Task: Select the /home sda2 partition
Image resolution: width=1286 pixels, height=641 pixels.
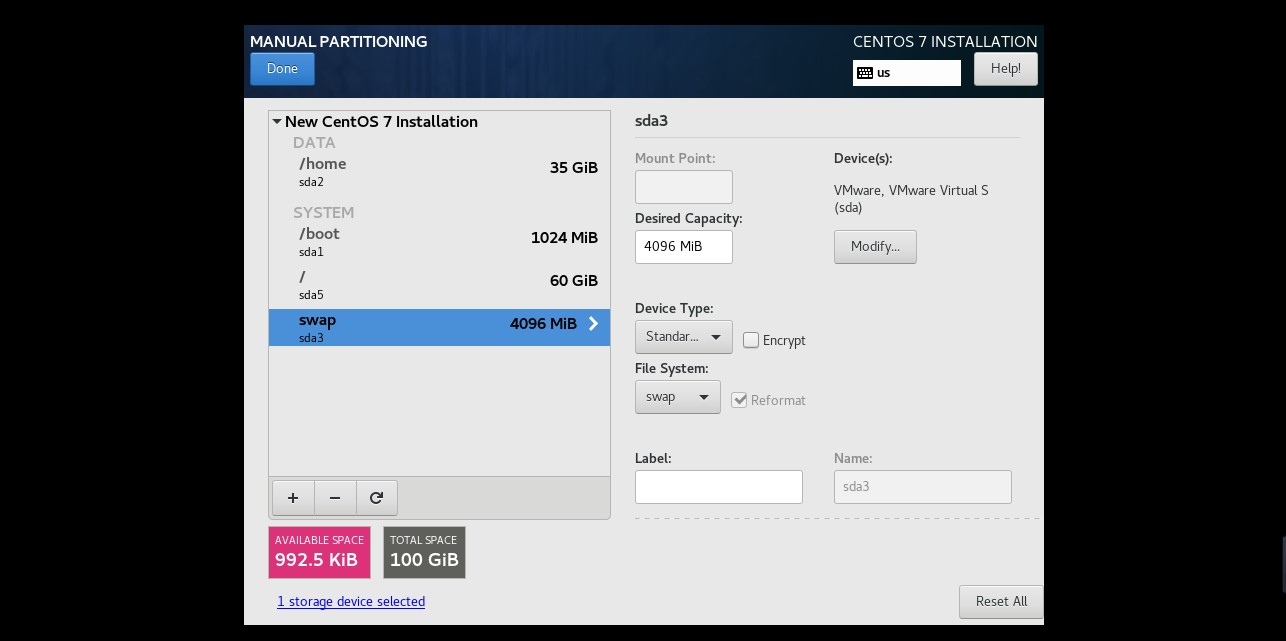Action: pyautogui.click(x=439, y=171)
